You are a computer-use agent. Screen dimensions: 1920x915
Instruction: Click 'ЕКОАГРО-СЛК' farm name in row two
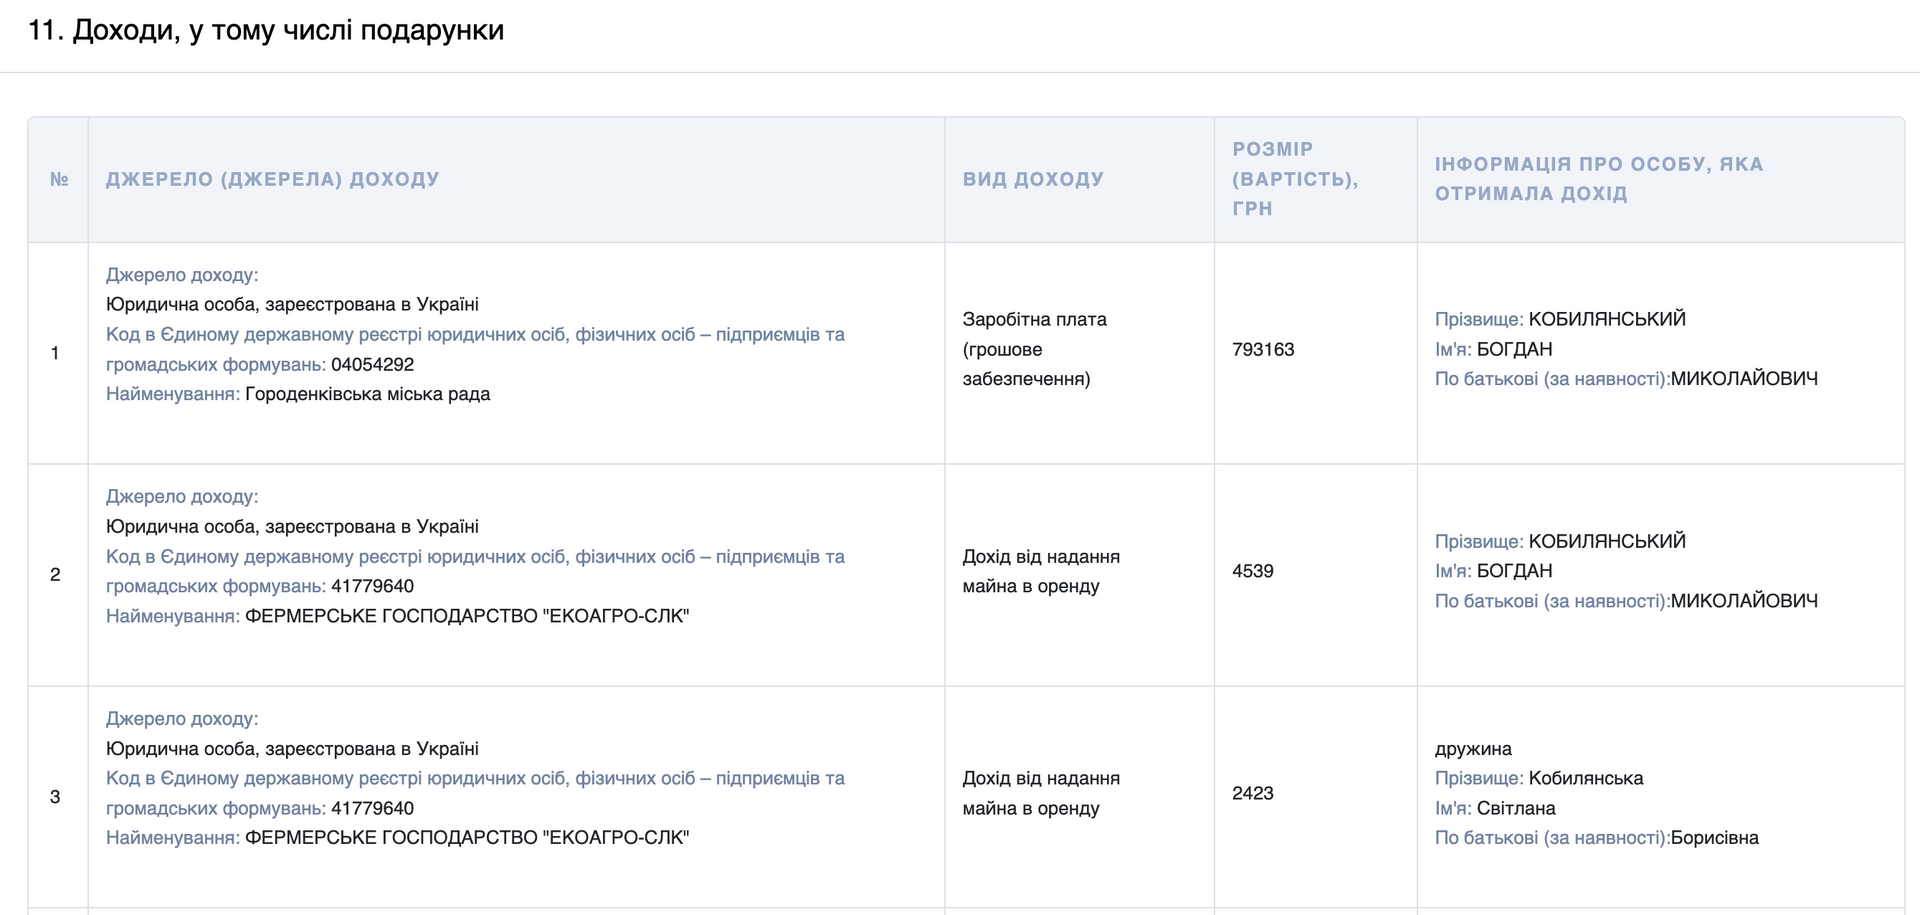click(x=466, y=616)
